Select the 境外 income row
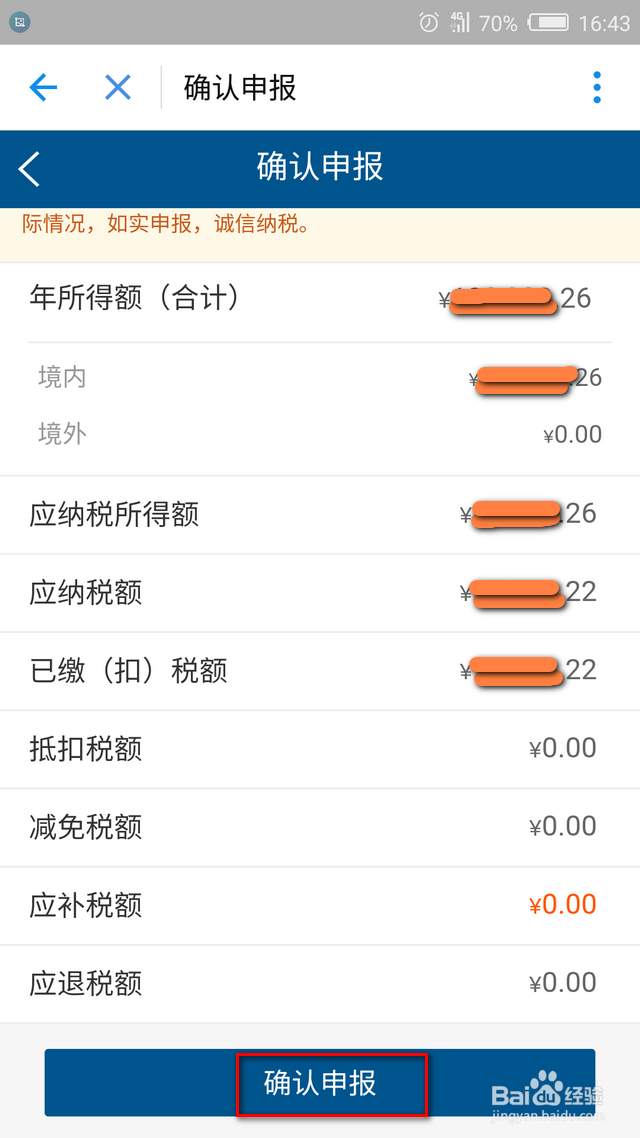640x1138 pixels. pyautogui.click(x=320, y=434)
